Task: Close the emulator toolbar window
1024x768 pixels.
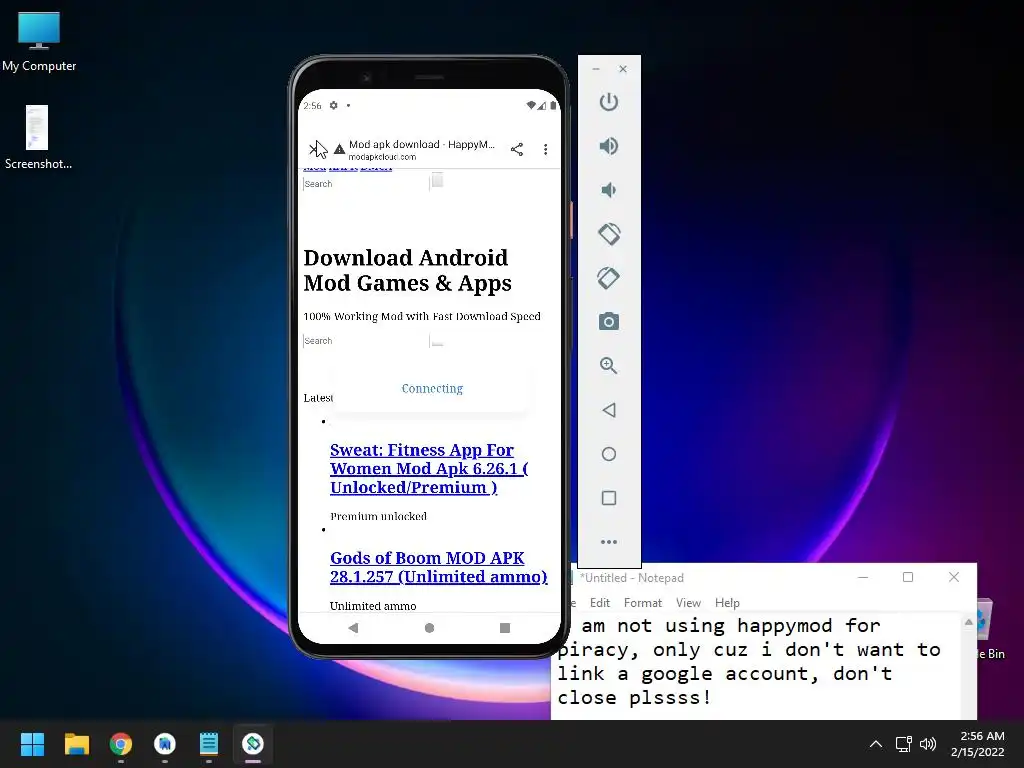Action: click(623, 69)
